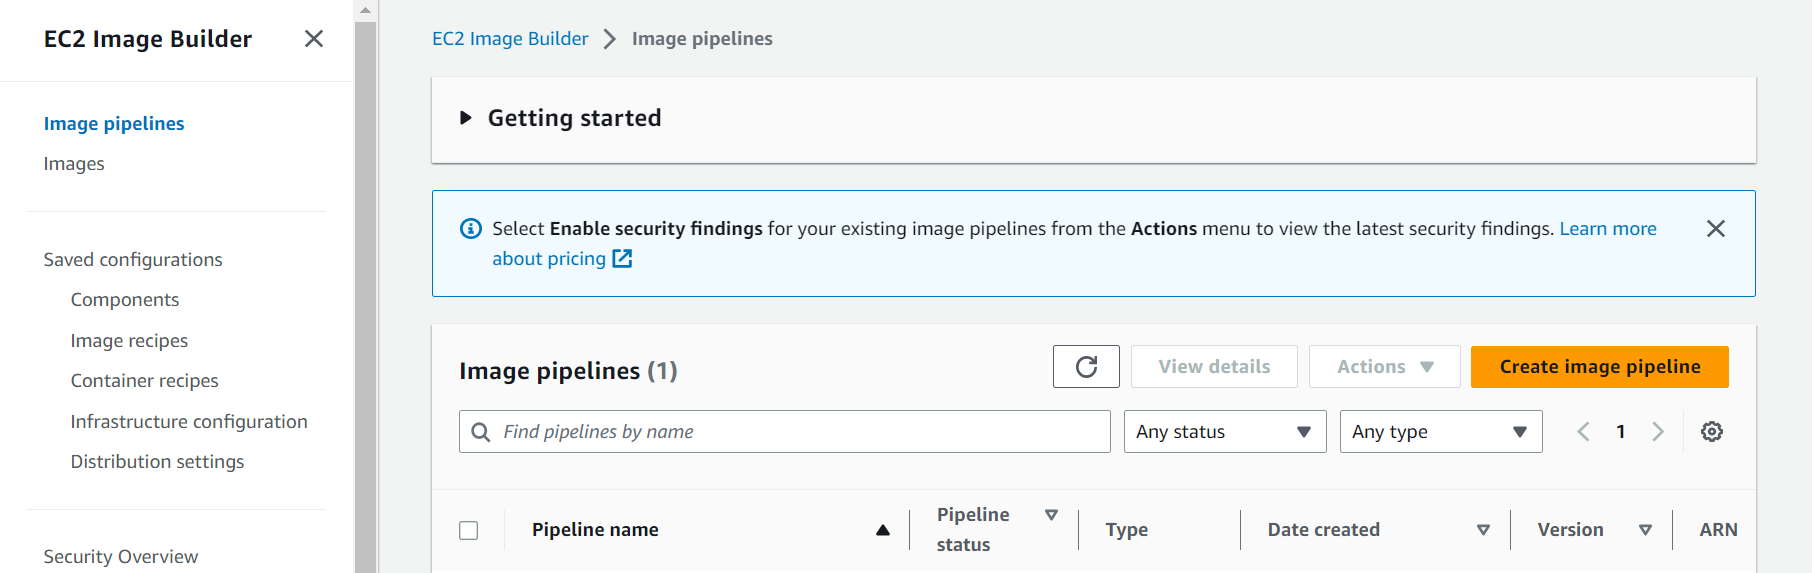The width and height of the screenshot is (1812, 573).
Task: Open table preferences gear icon
Action: pyautogui.click(x=1712, y=432)
